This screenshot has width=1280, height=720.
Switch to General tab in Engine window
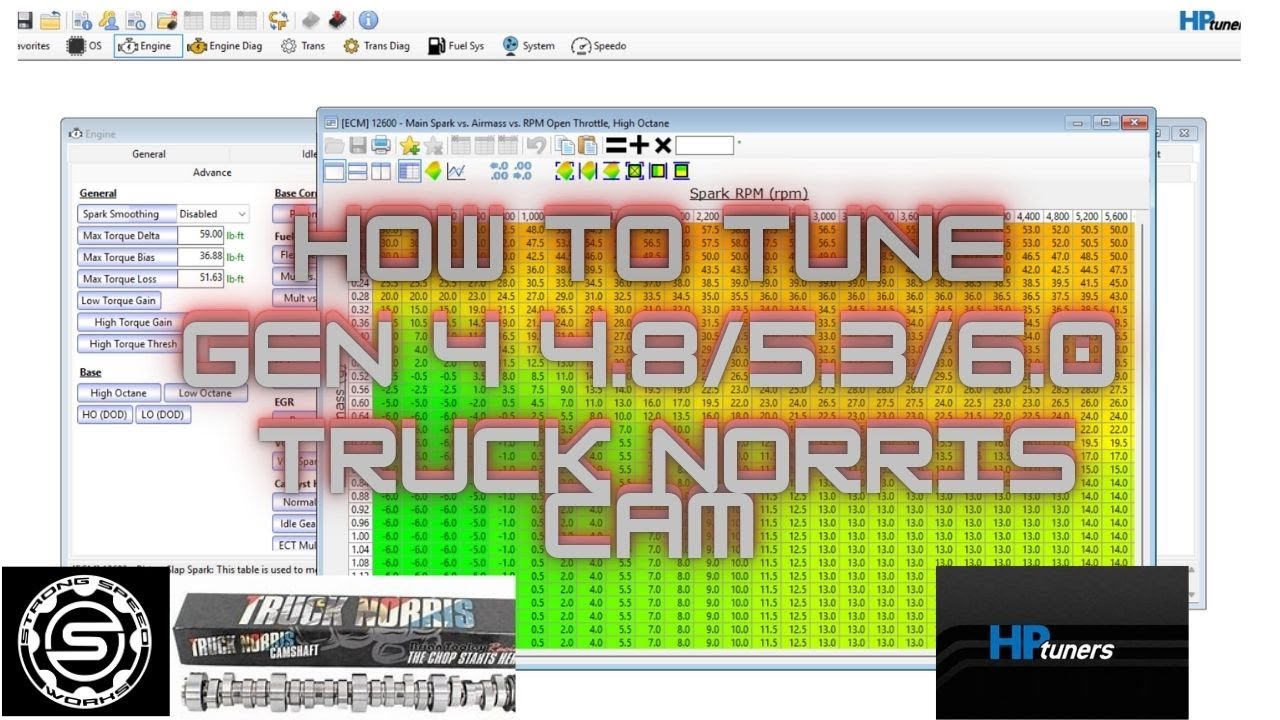pos(149,154)
